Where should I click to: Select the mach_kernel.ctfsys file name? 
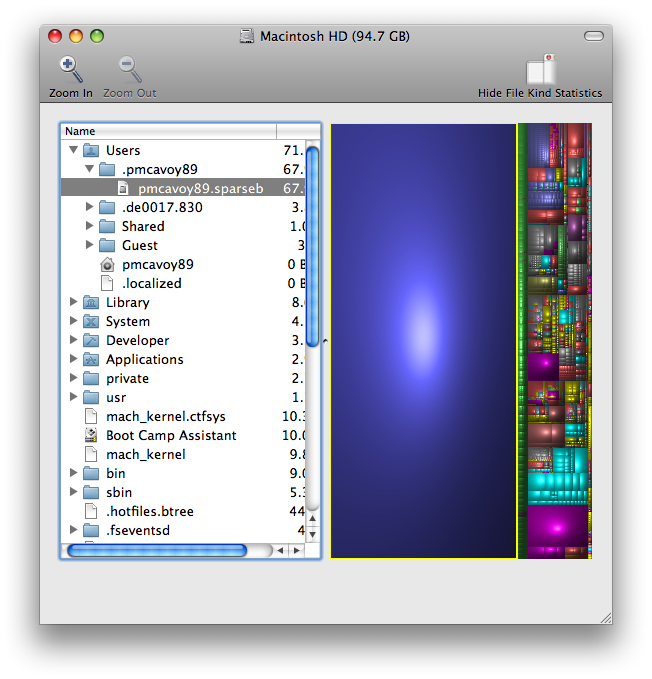166,417
